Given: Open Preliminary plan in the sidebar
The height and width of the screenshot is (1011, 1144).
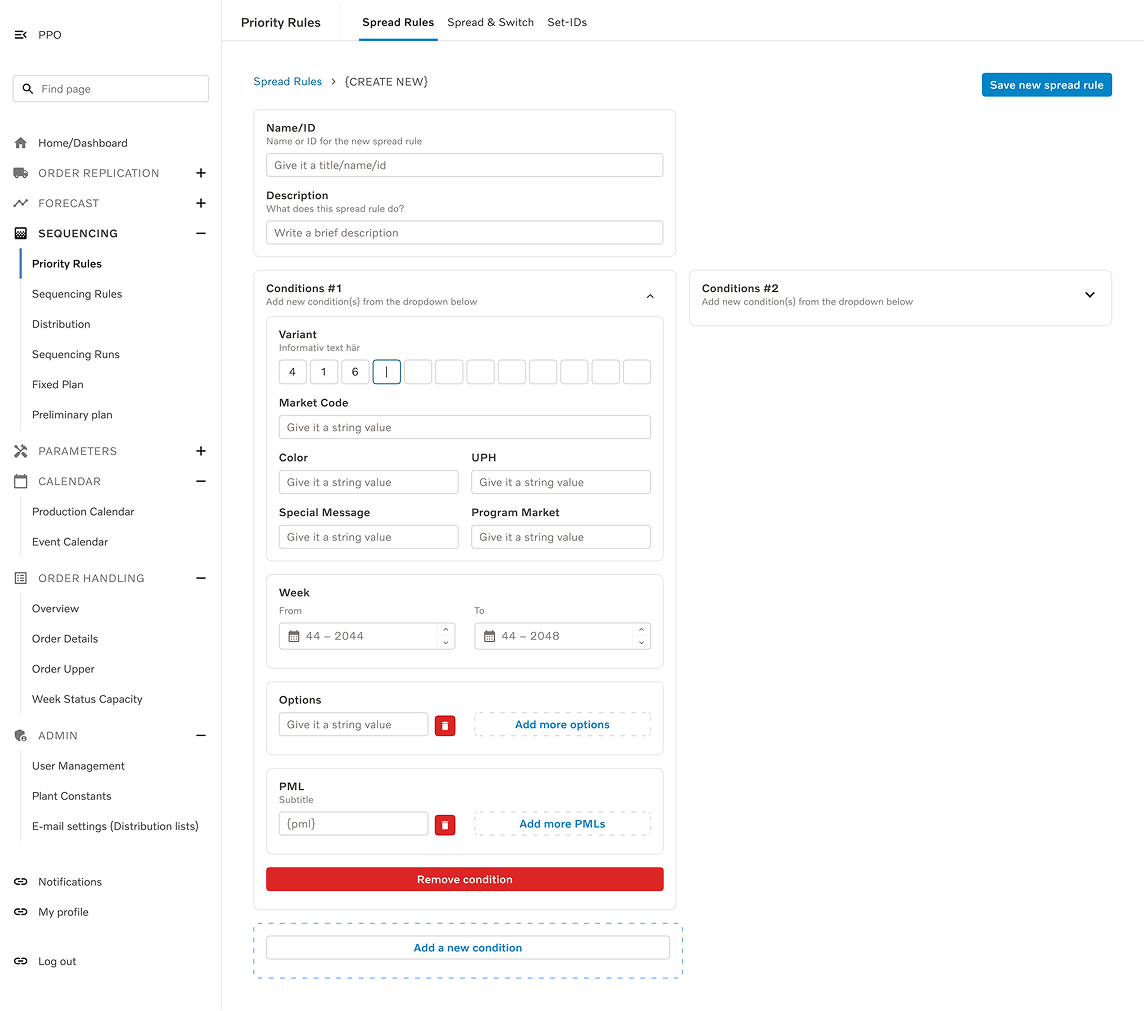Looking at the screenshot, I should pos(72,415).
